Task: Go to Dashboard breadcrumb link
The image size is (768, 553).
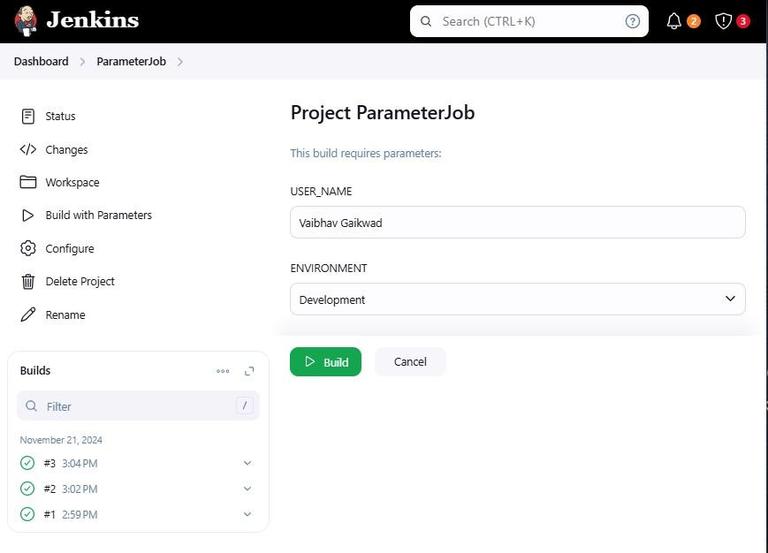Action: pos(41,62)
